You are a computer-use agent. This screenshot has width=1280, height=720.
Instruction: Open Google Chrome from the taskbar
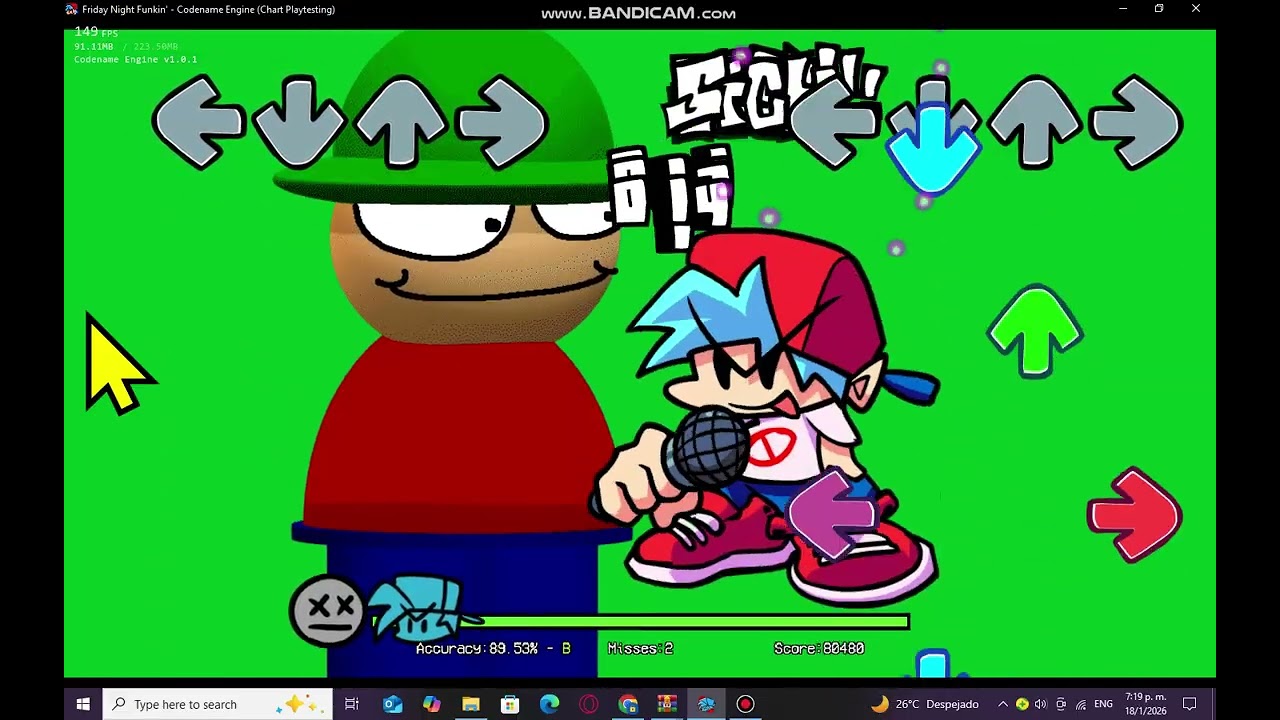pyautogui.click(x=628, y=704)
